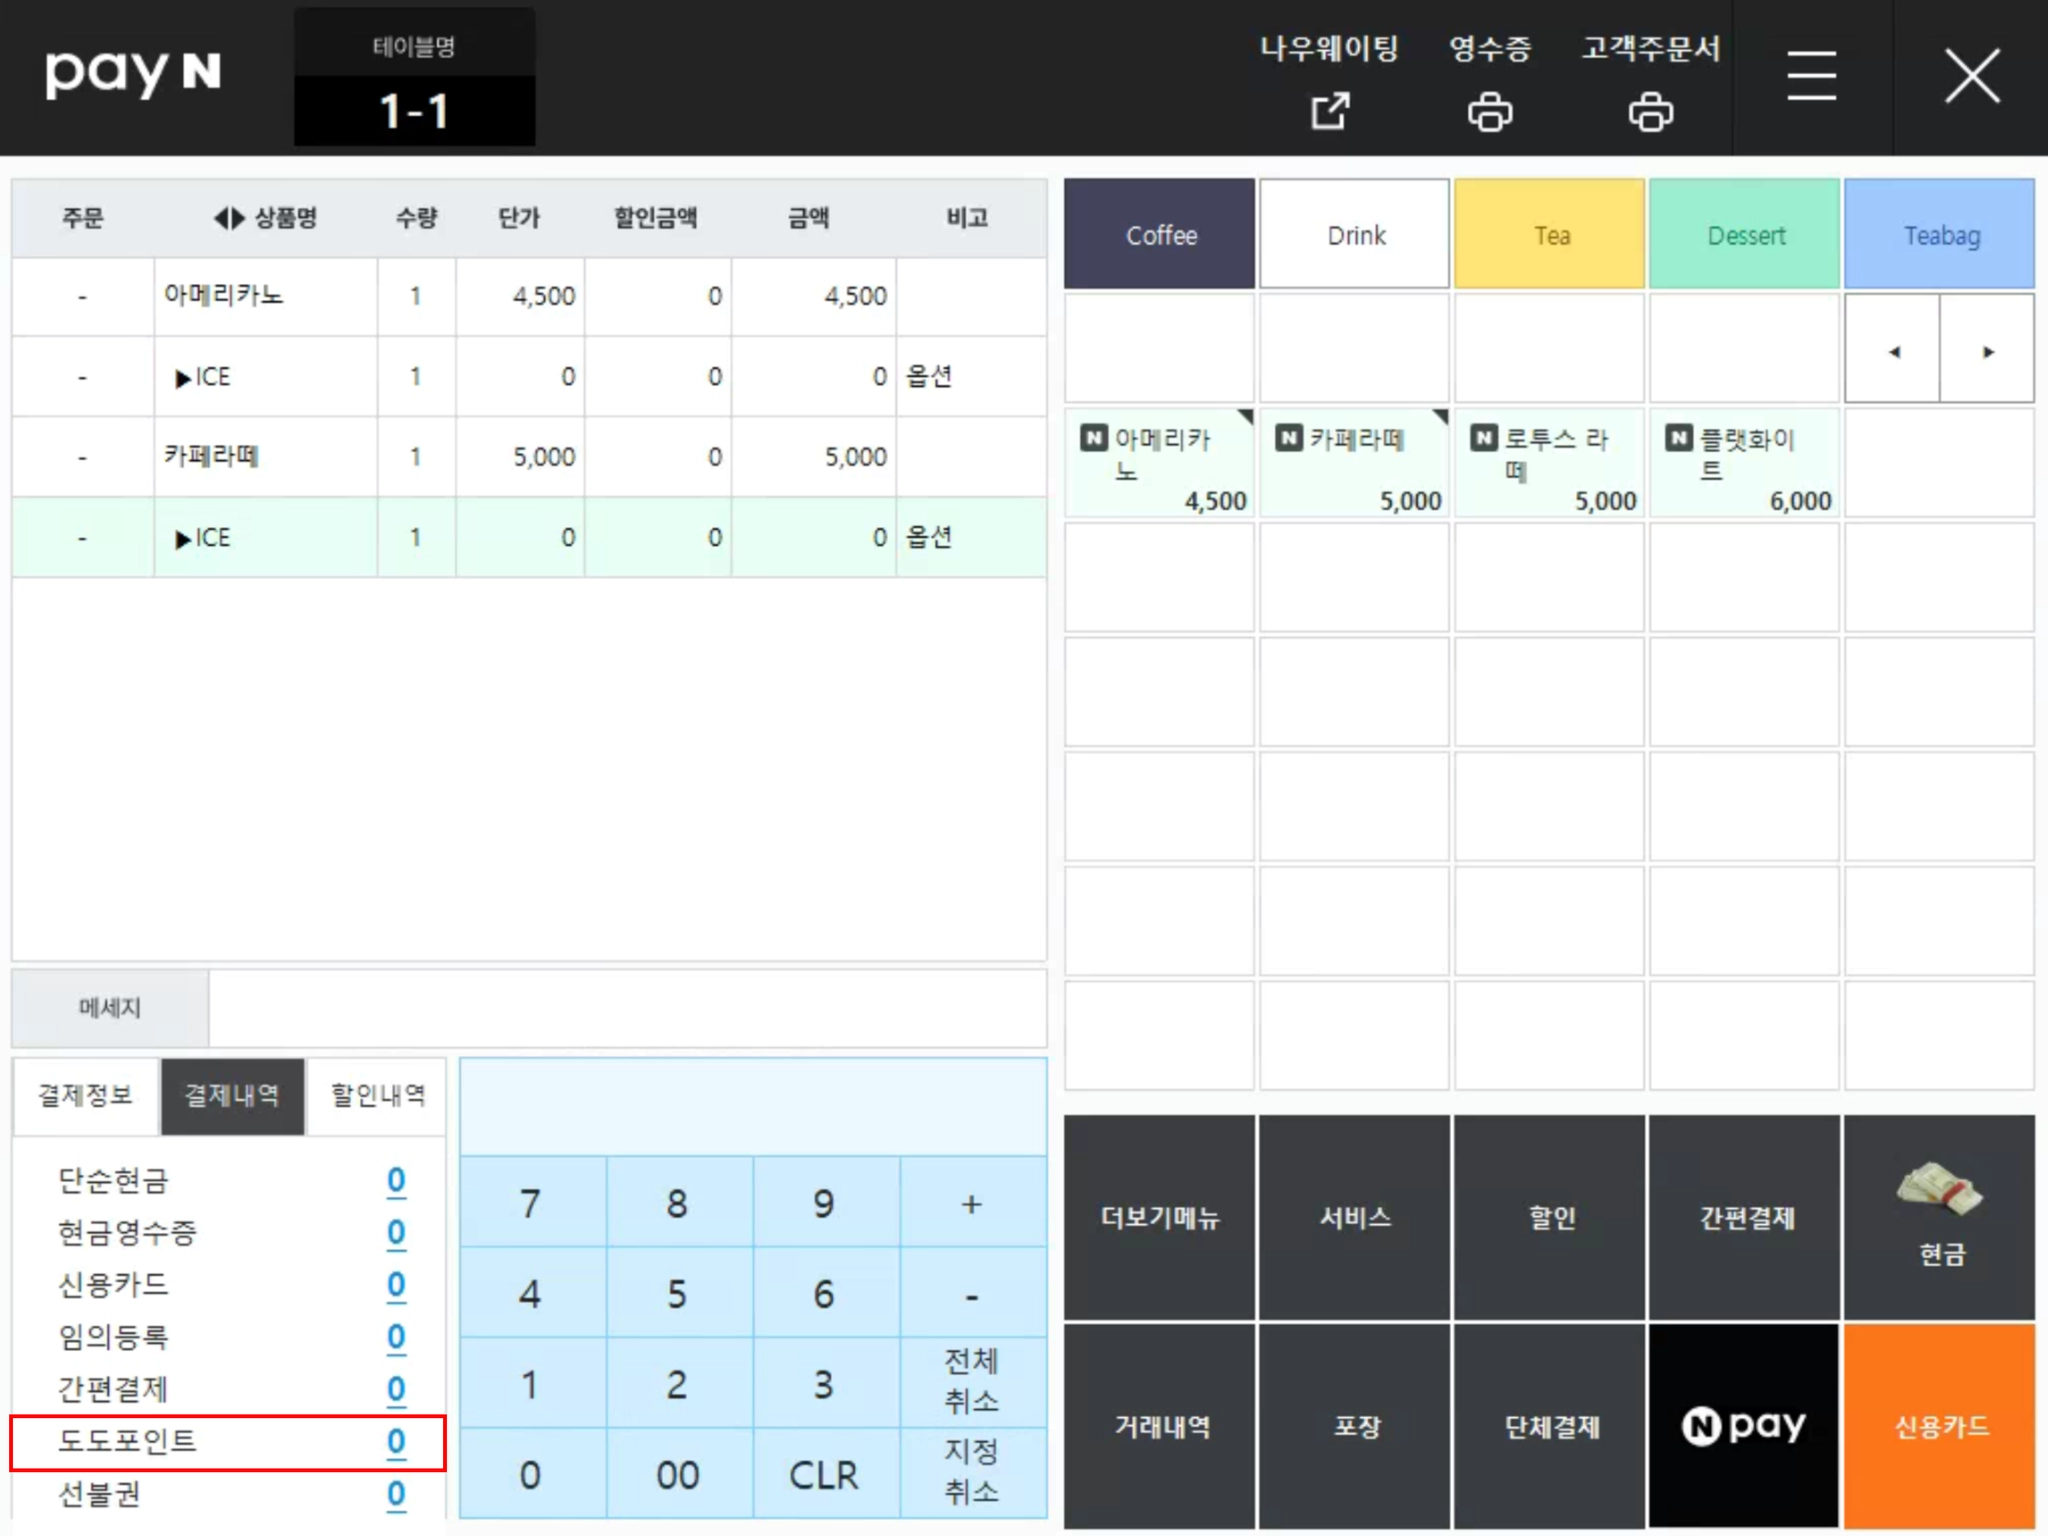This screenshot has width=2048, height=1536.
Task: Click the 도도포인트 amount link
Action: (396, 1441)
